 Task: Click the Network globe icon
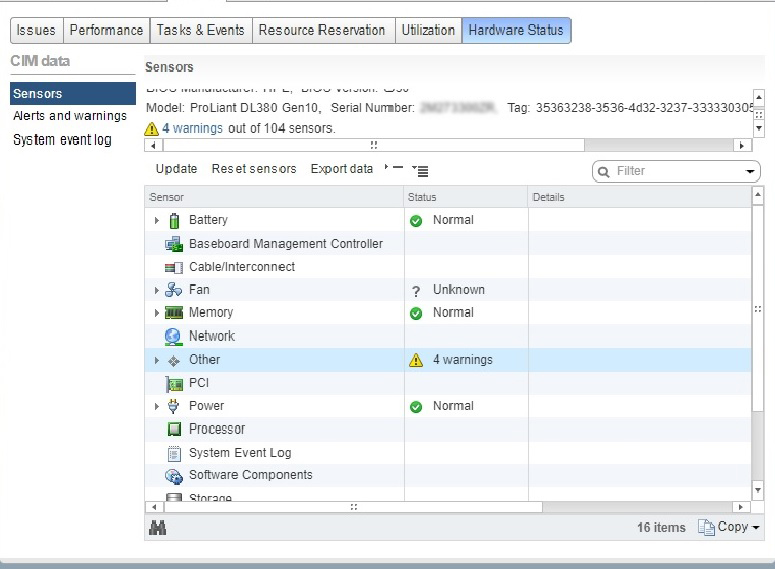point(172,336)
